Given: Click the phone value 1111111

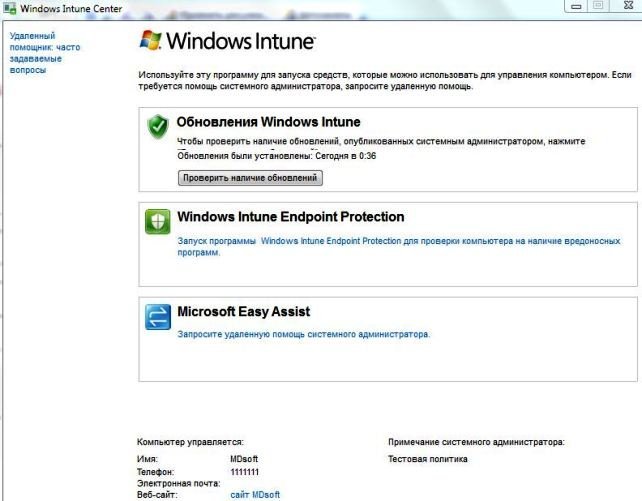Looking at the screenshot, I should click(x=244, y=472).
